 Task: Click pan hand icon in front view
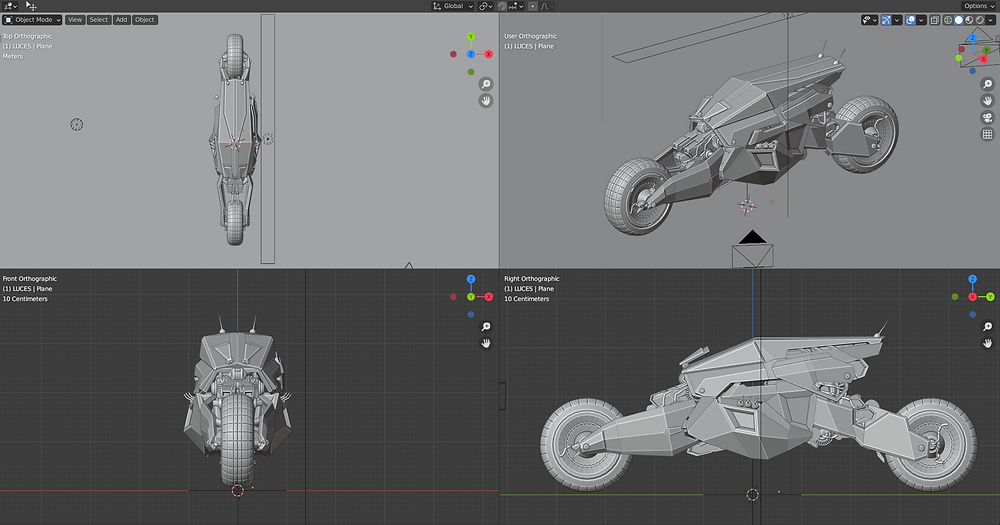(x=486, y=343)
